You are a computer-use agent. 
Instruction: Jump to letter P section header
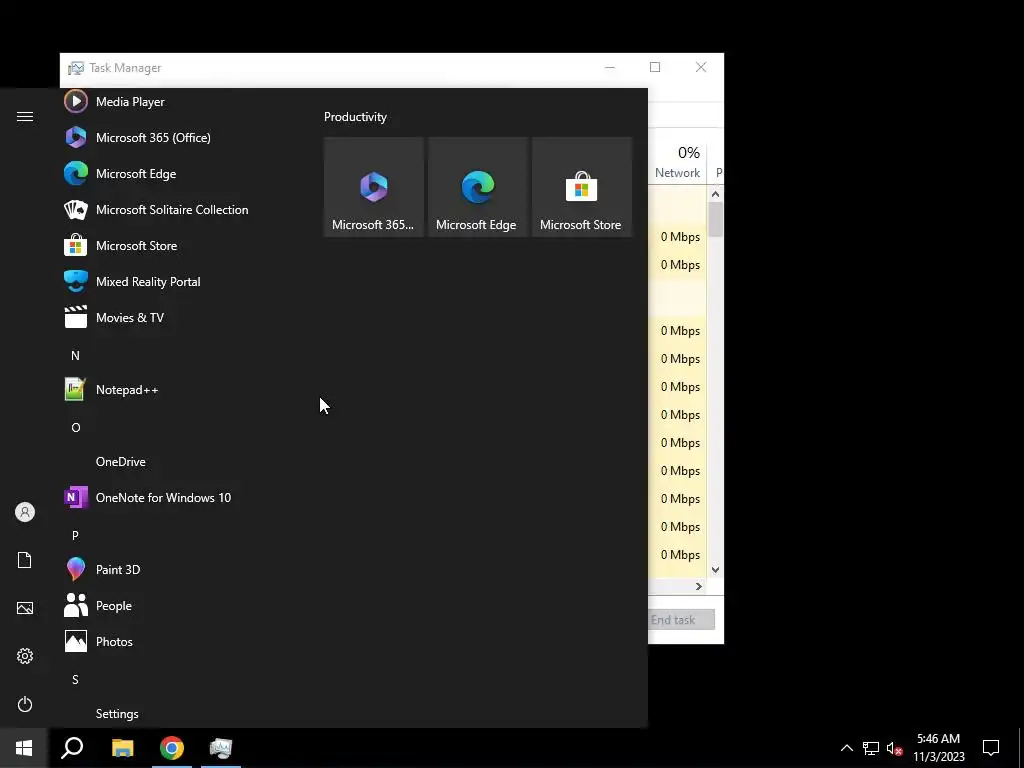pos(75,536)
